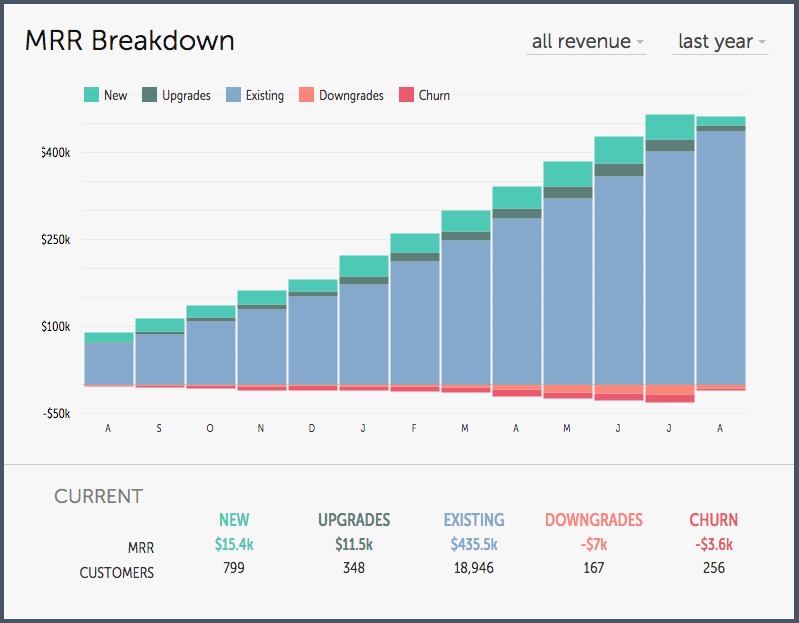Click the DOWNGRADES column heading
The image size is (799, 623).
594,520
